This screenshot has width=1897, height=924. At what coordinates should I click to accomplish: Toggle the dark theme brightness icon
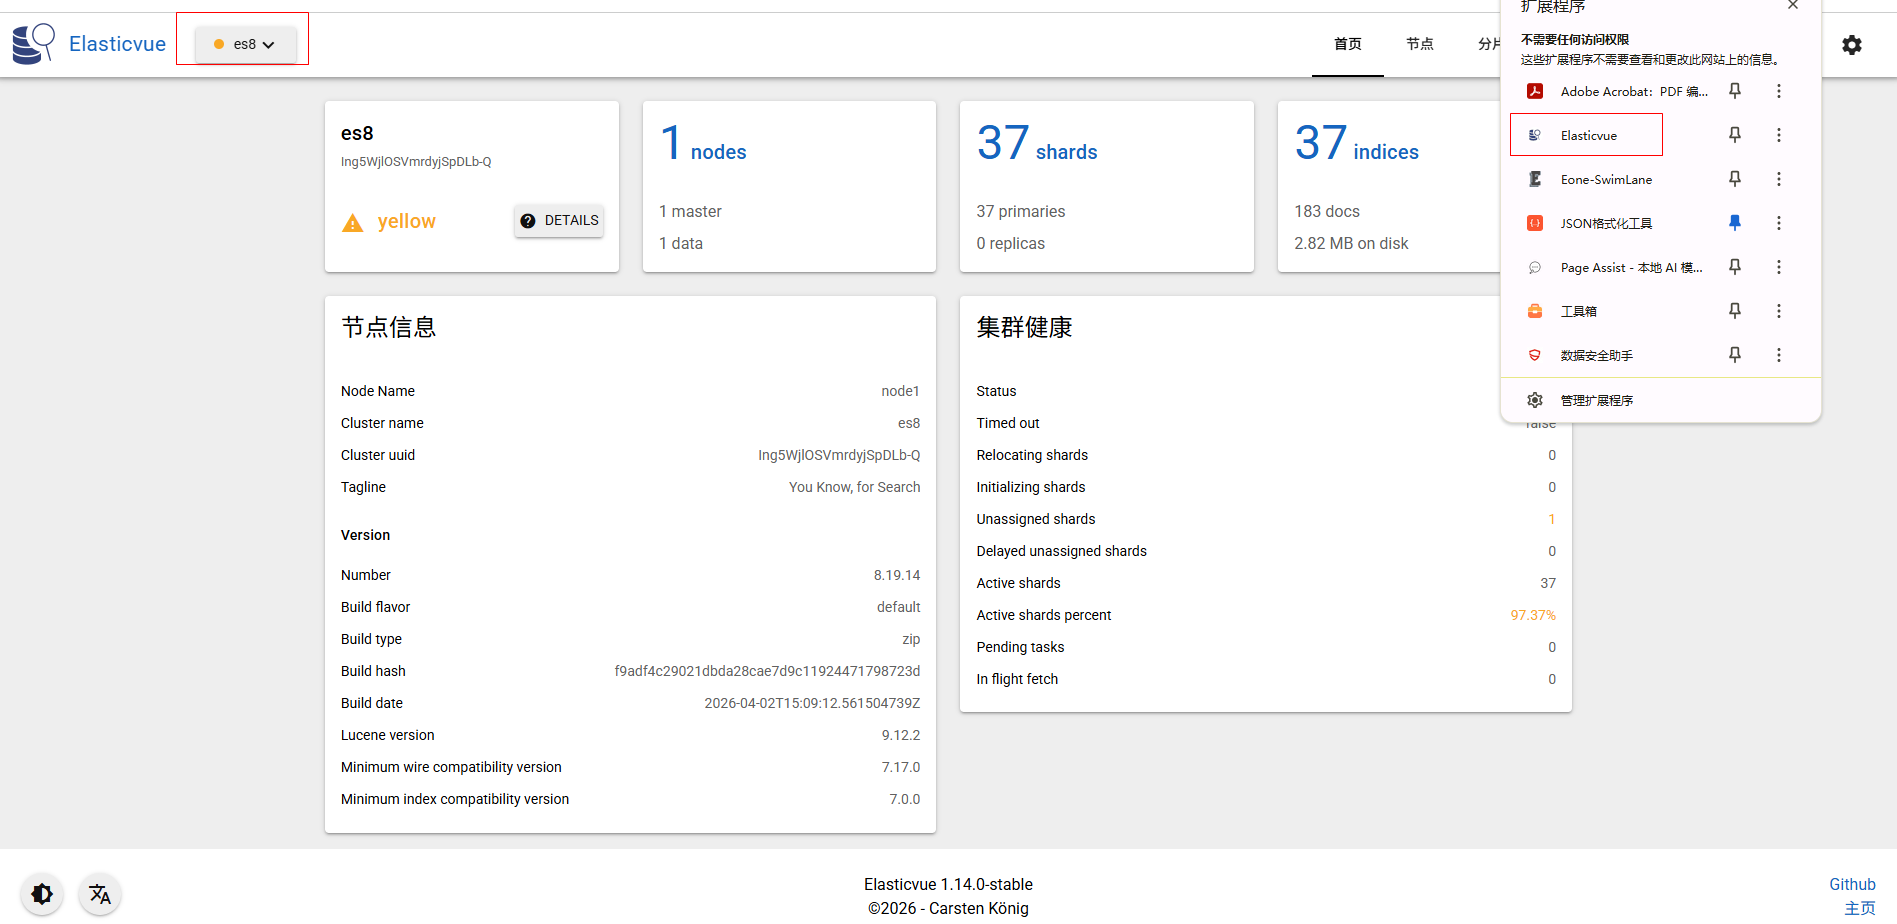(42, 894)
